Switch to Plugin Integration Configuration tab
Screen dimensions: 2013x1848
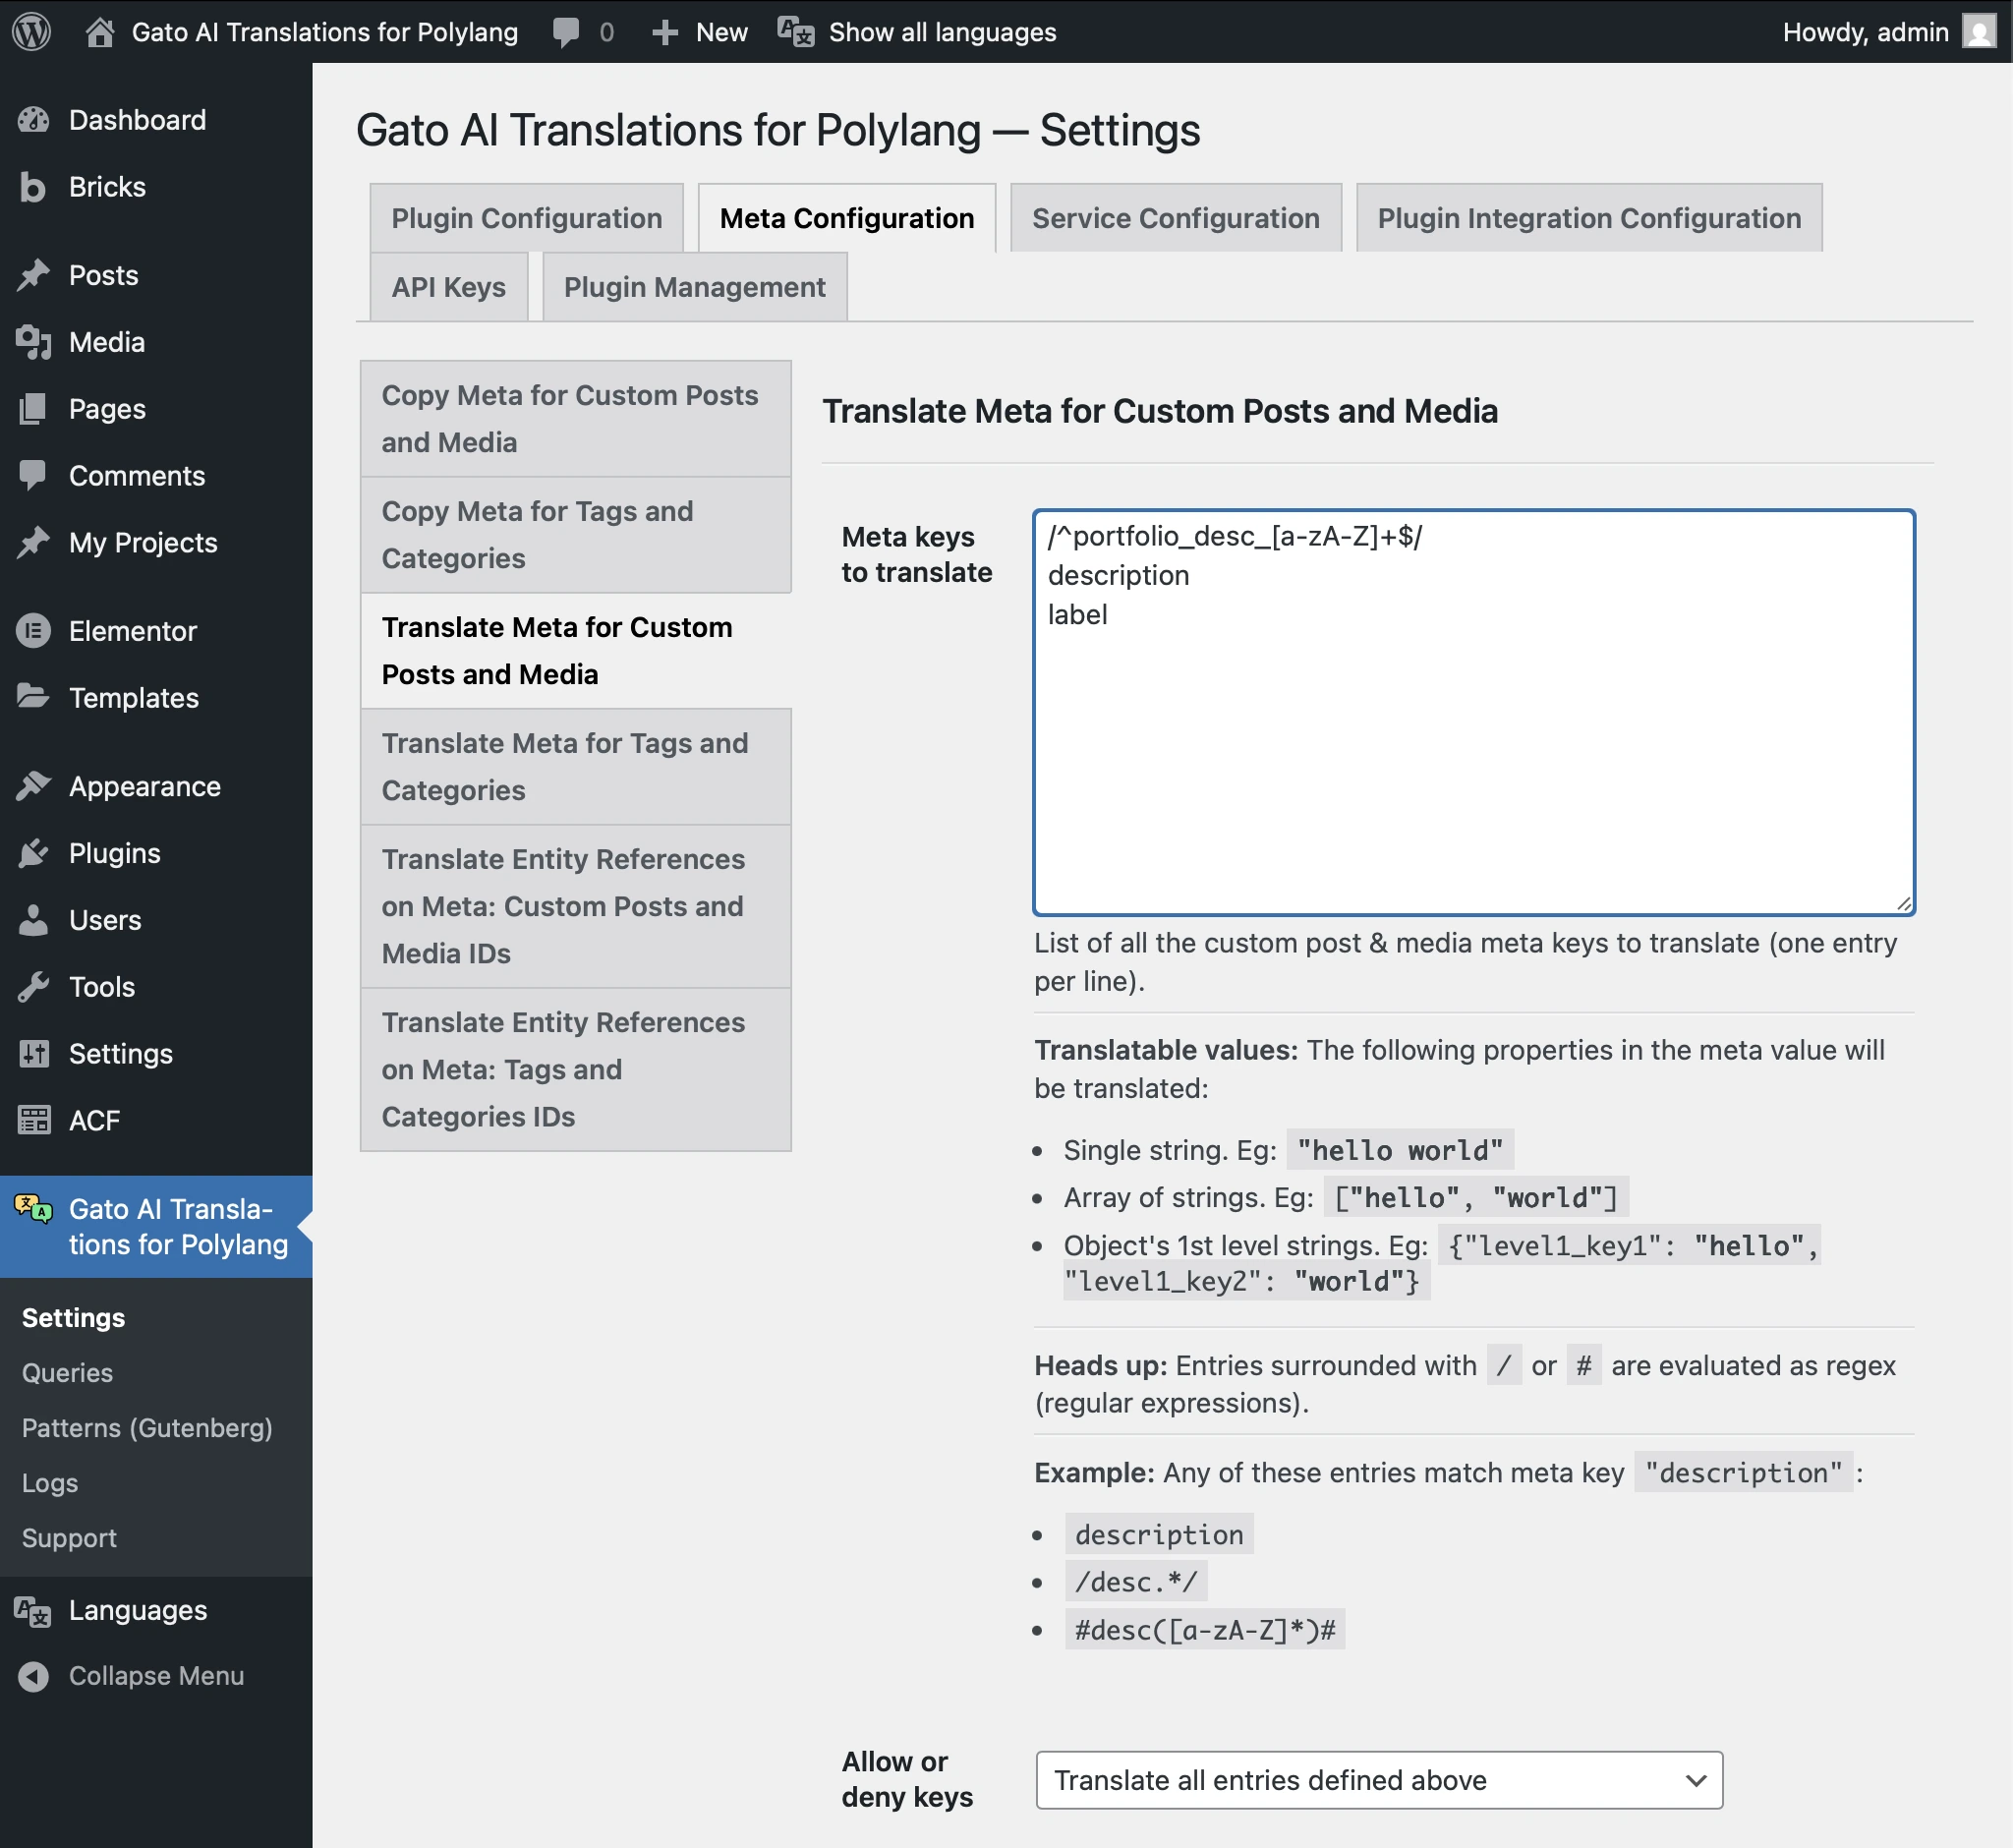pos(1588,217)
